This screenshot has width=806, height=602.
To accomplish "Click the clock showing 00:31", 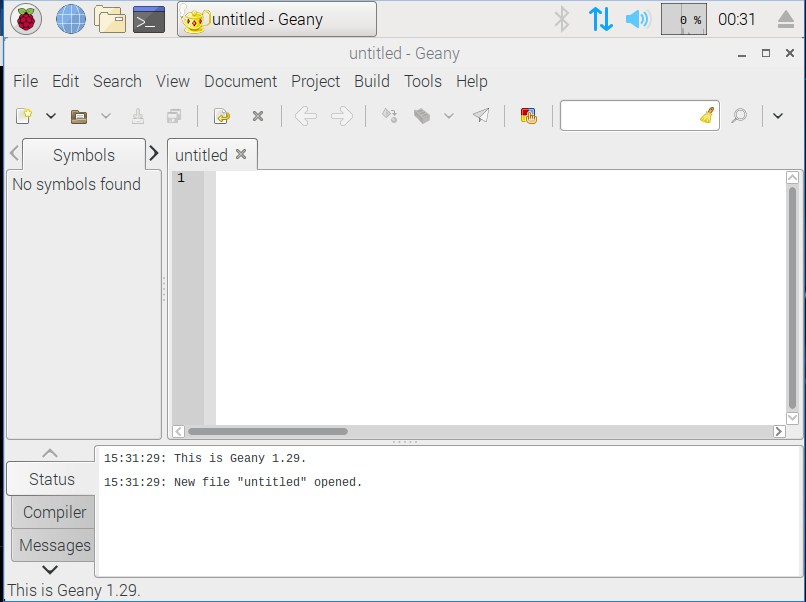I will [x=737, y=20].
